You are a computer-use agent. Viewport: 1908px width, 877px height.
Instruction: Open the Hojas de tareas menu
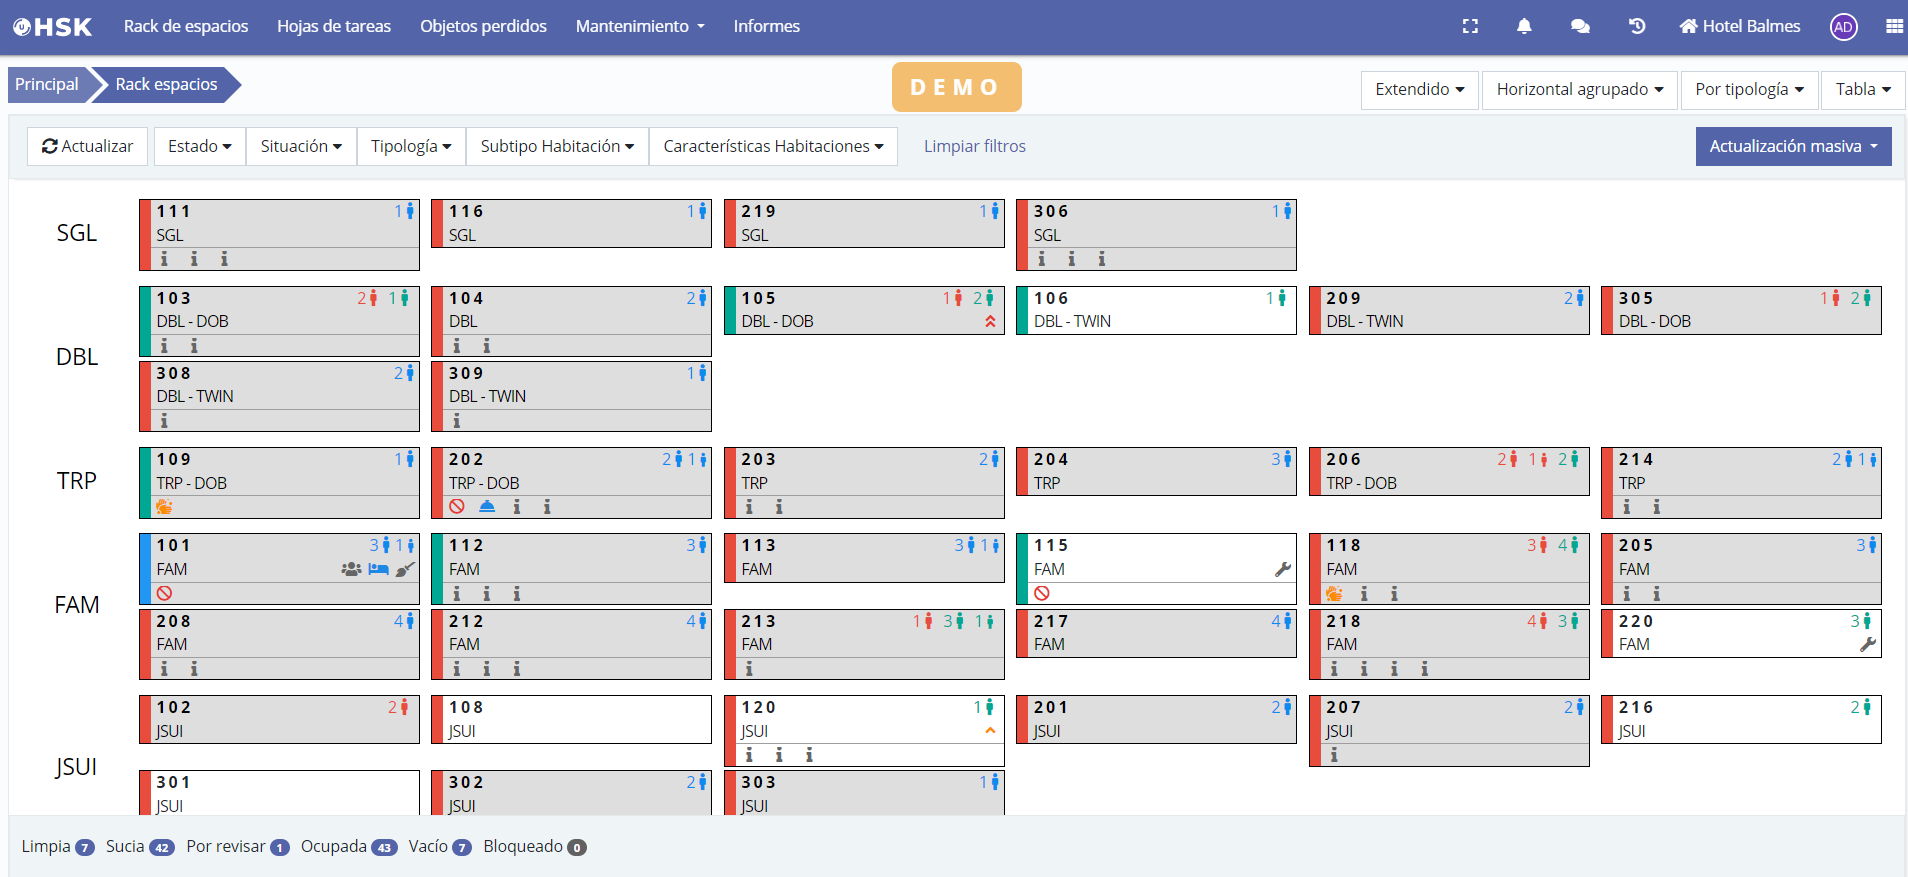[334, 26]
